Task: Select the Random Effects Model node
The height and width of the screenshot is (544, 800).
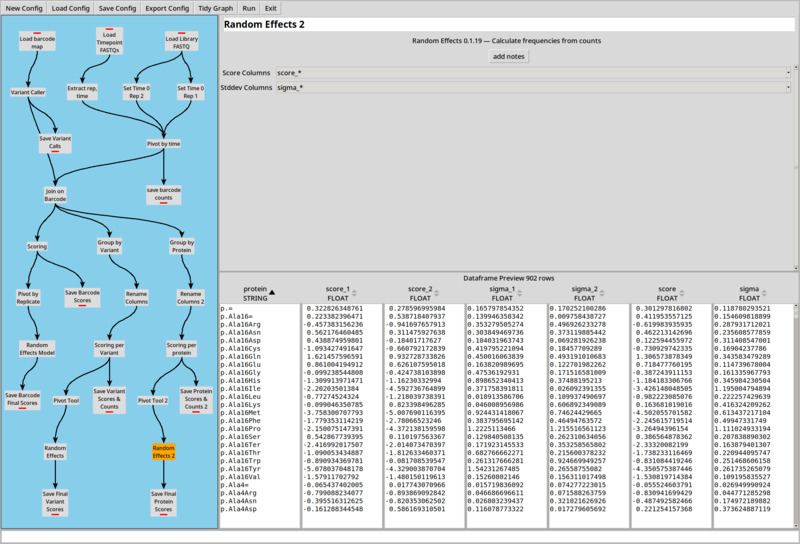Action: (x=37, y=349)
